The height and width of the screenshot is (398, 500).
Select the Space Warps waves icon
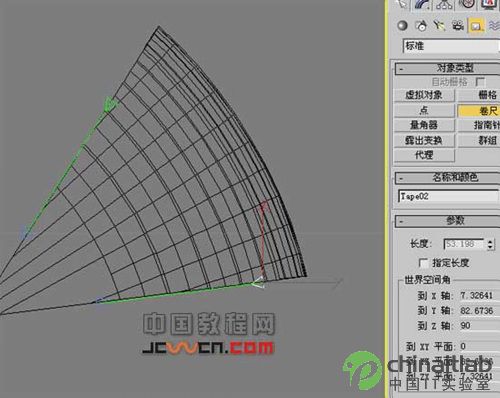(x=495, y=26)
